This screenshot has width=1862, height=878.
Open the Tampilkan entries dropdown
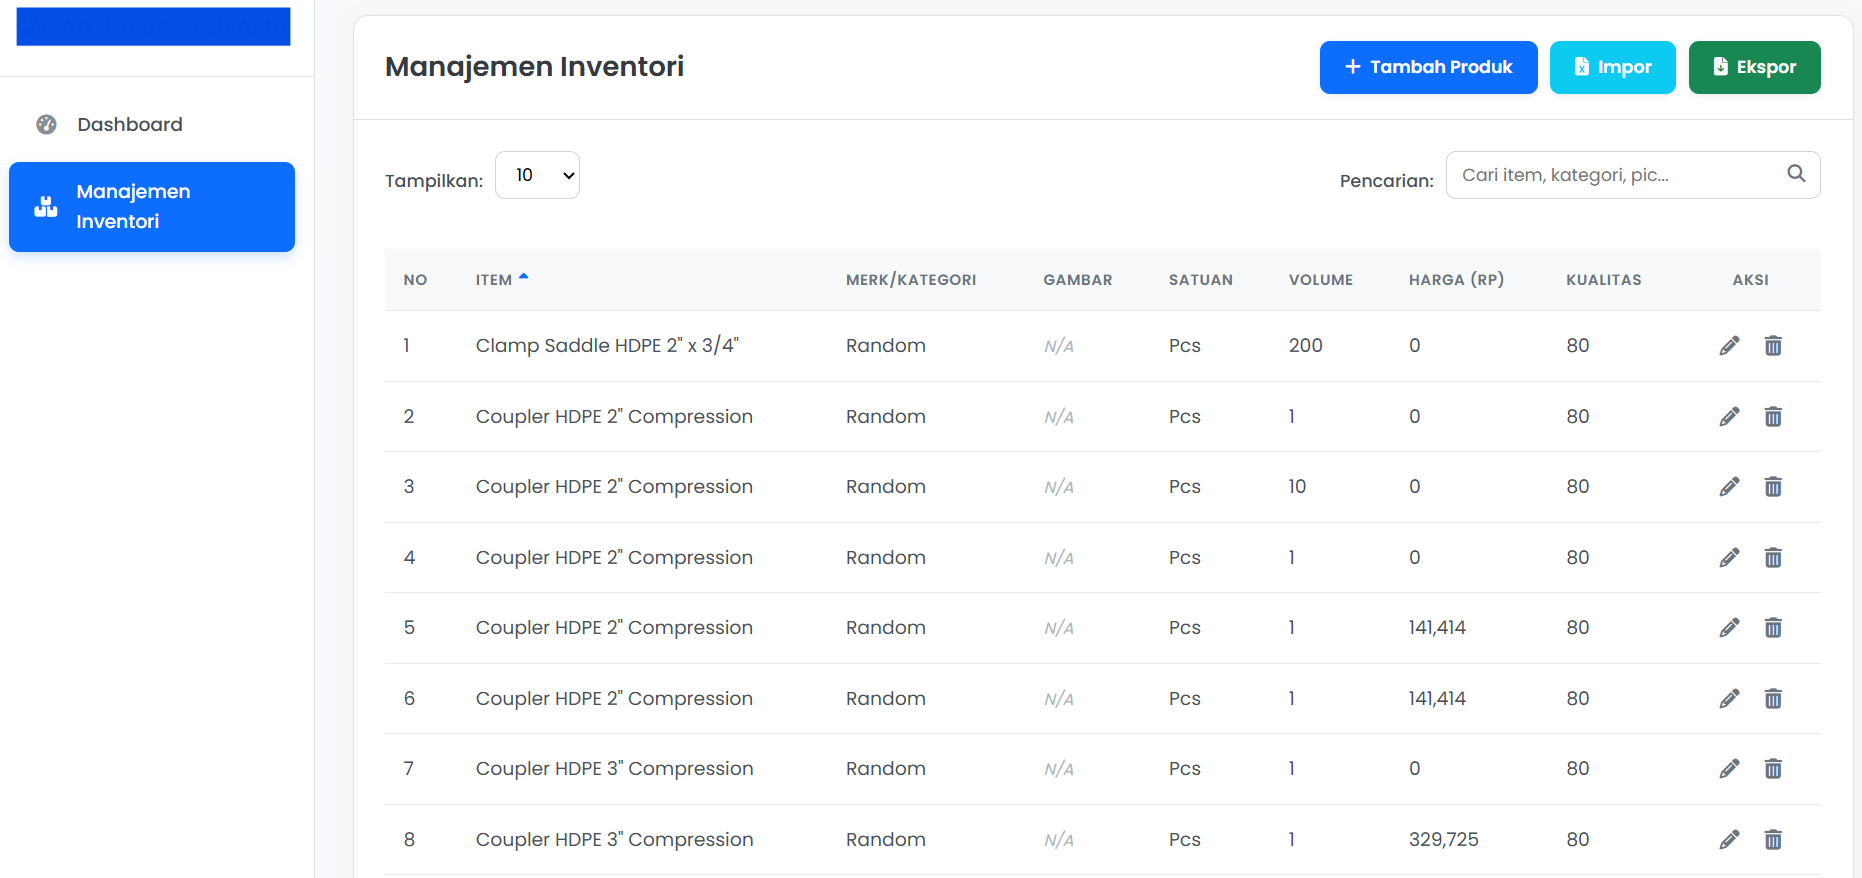tap(537, 175)
